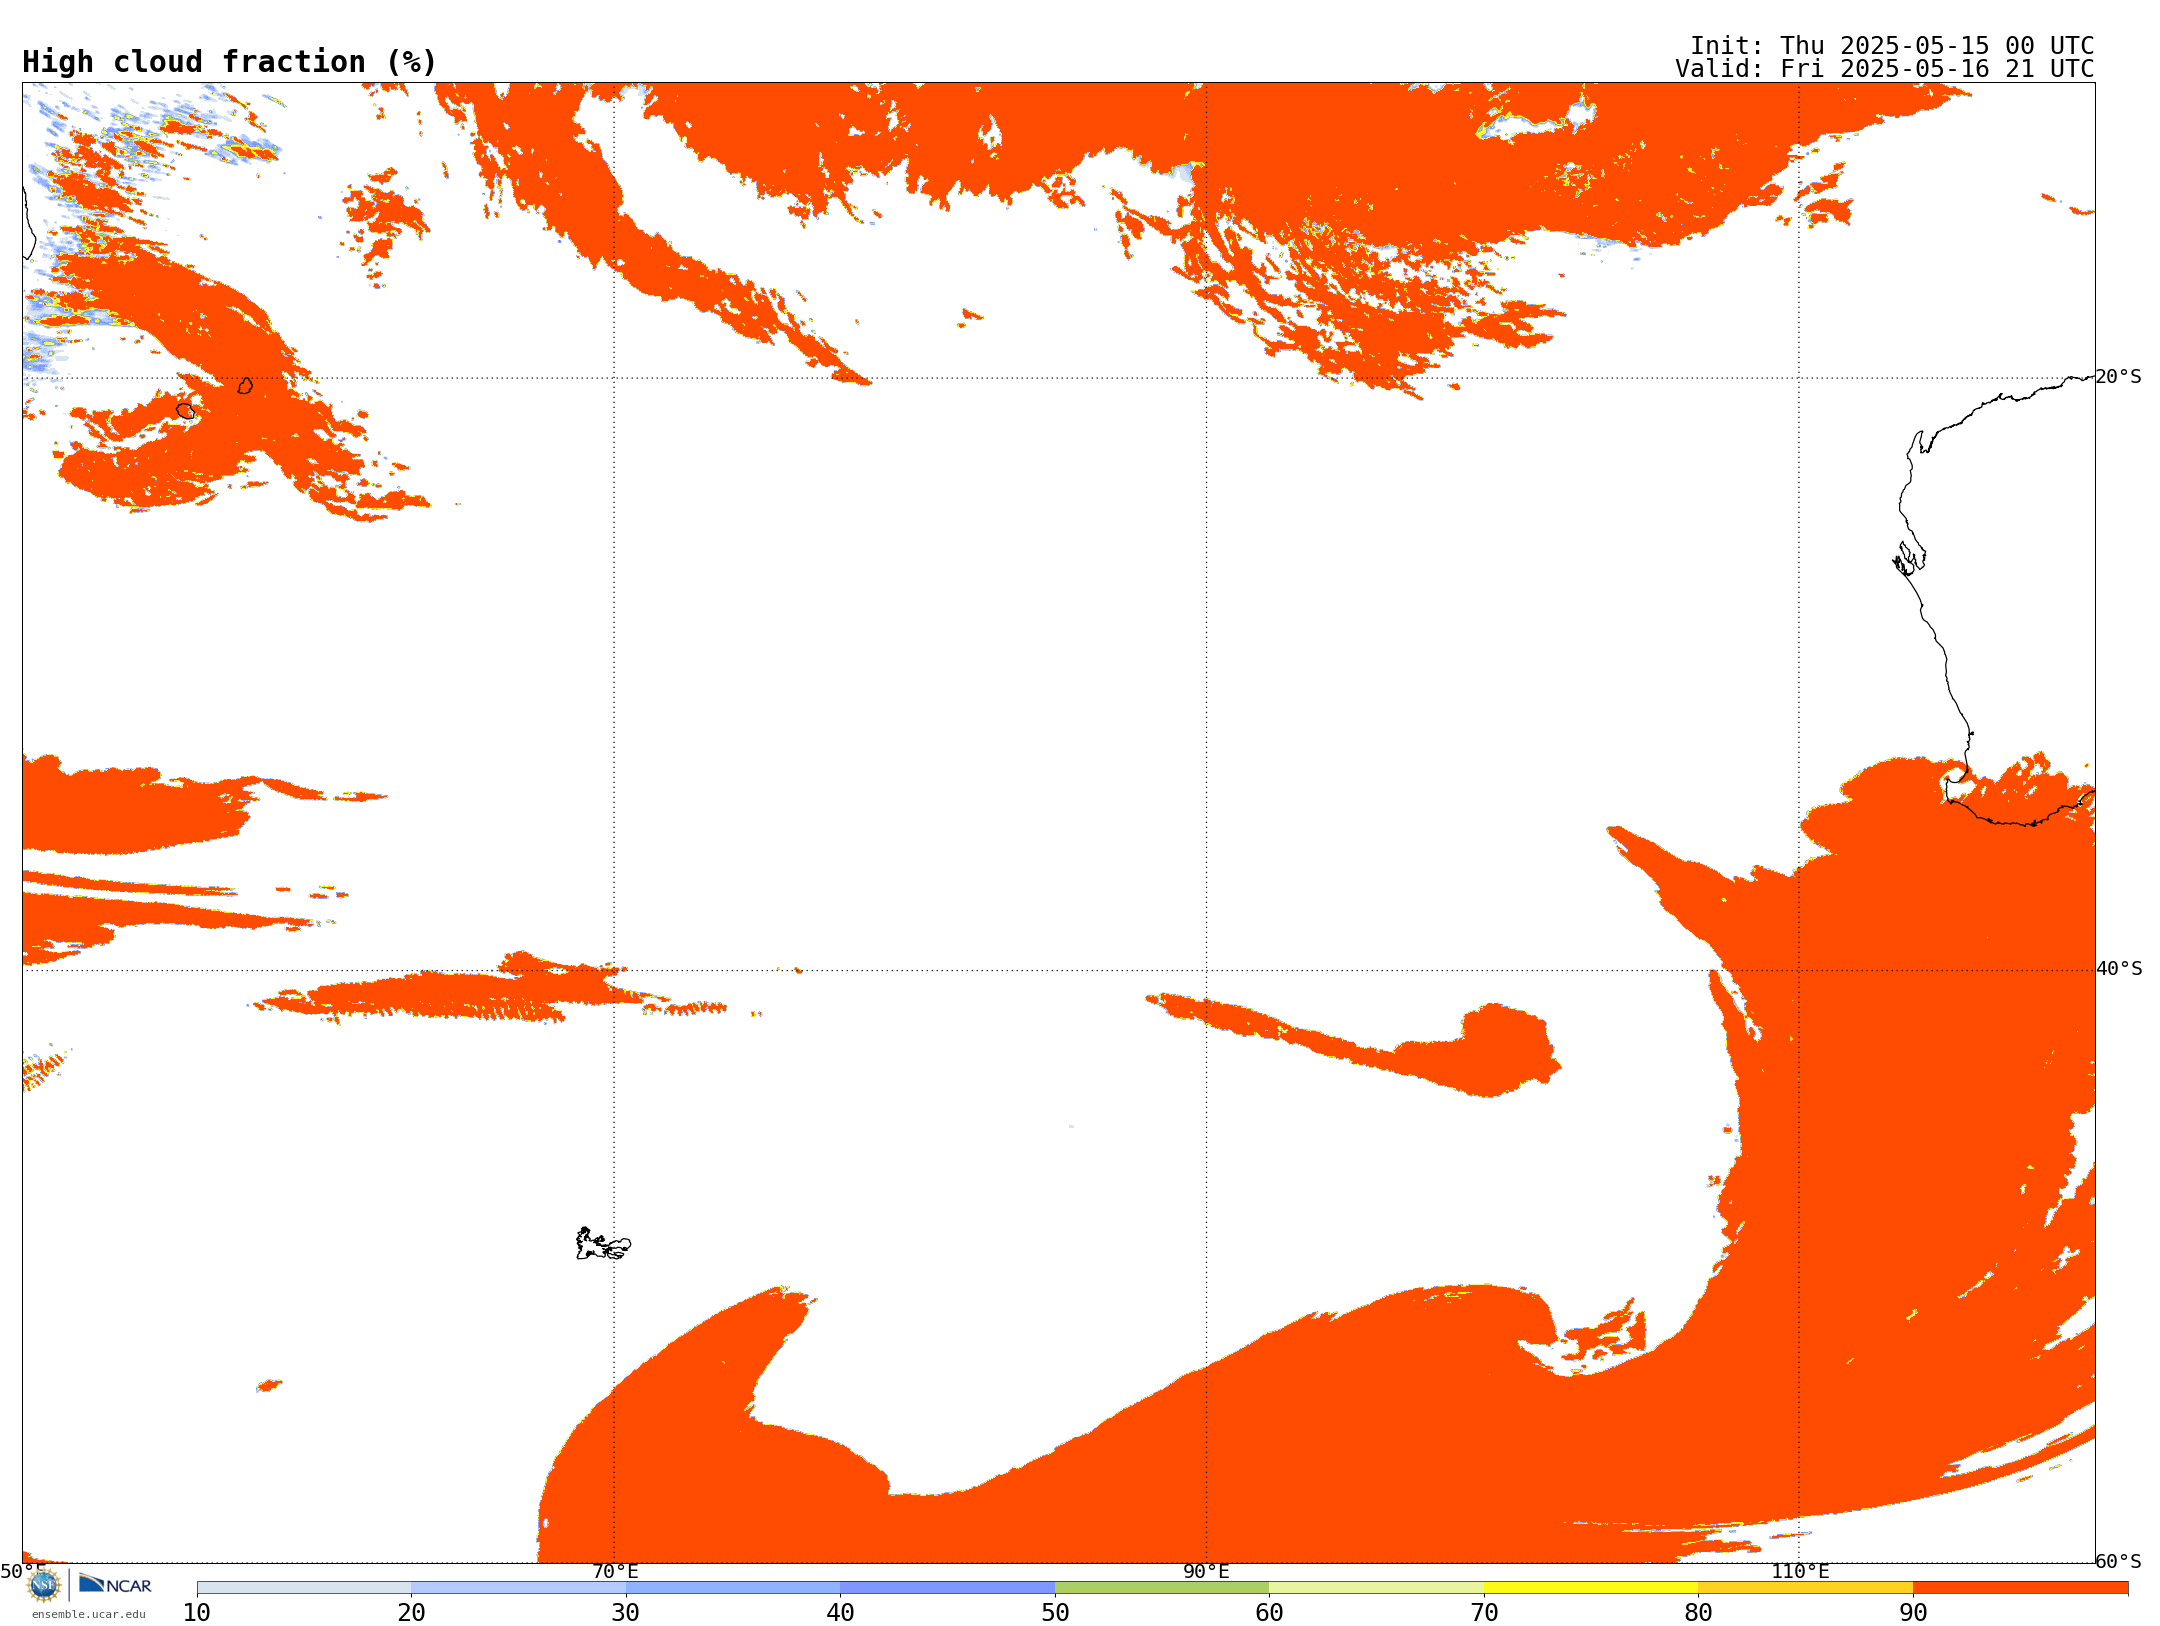Pick the 50-60 green colorbar segment
This screenshot has height=1626, width=2160.
point(1162,1588)
